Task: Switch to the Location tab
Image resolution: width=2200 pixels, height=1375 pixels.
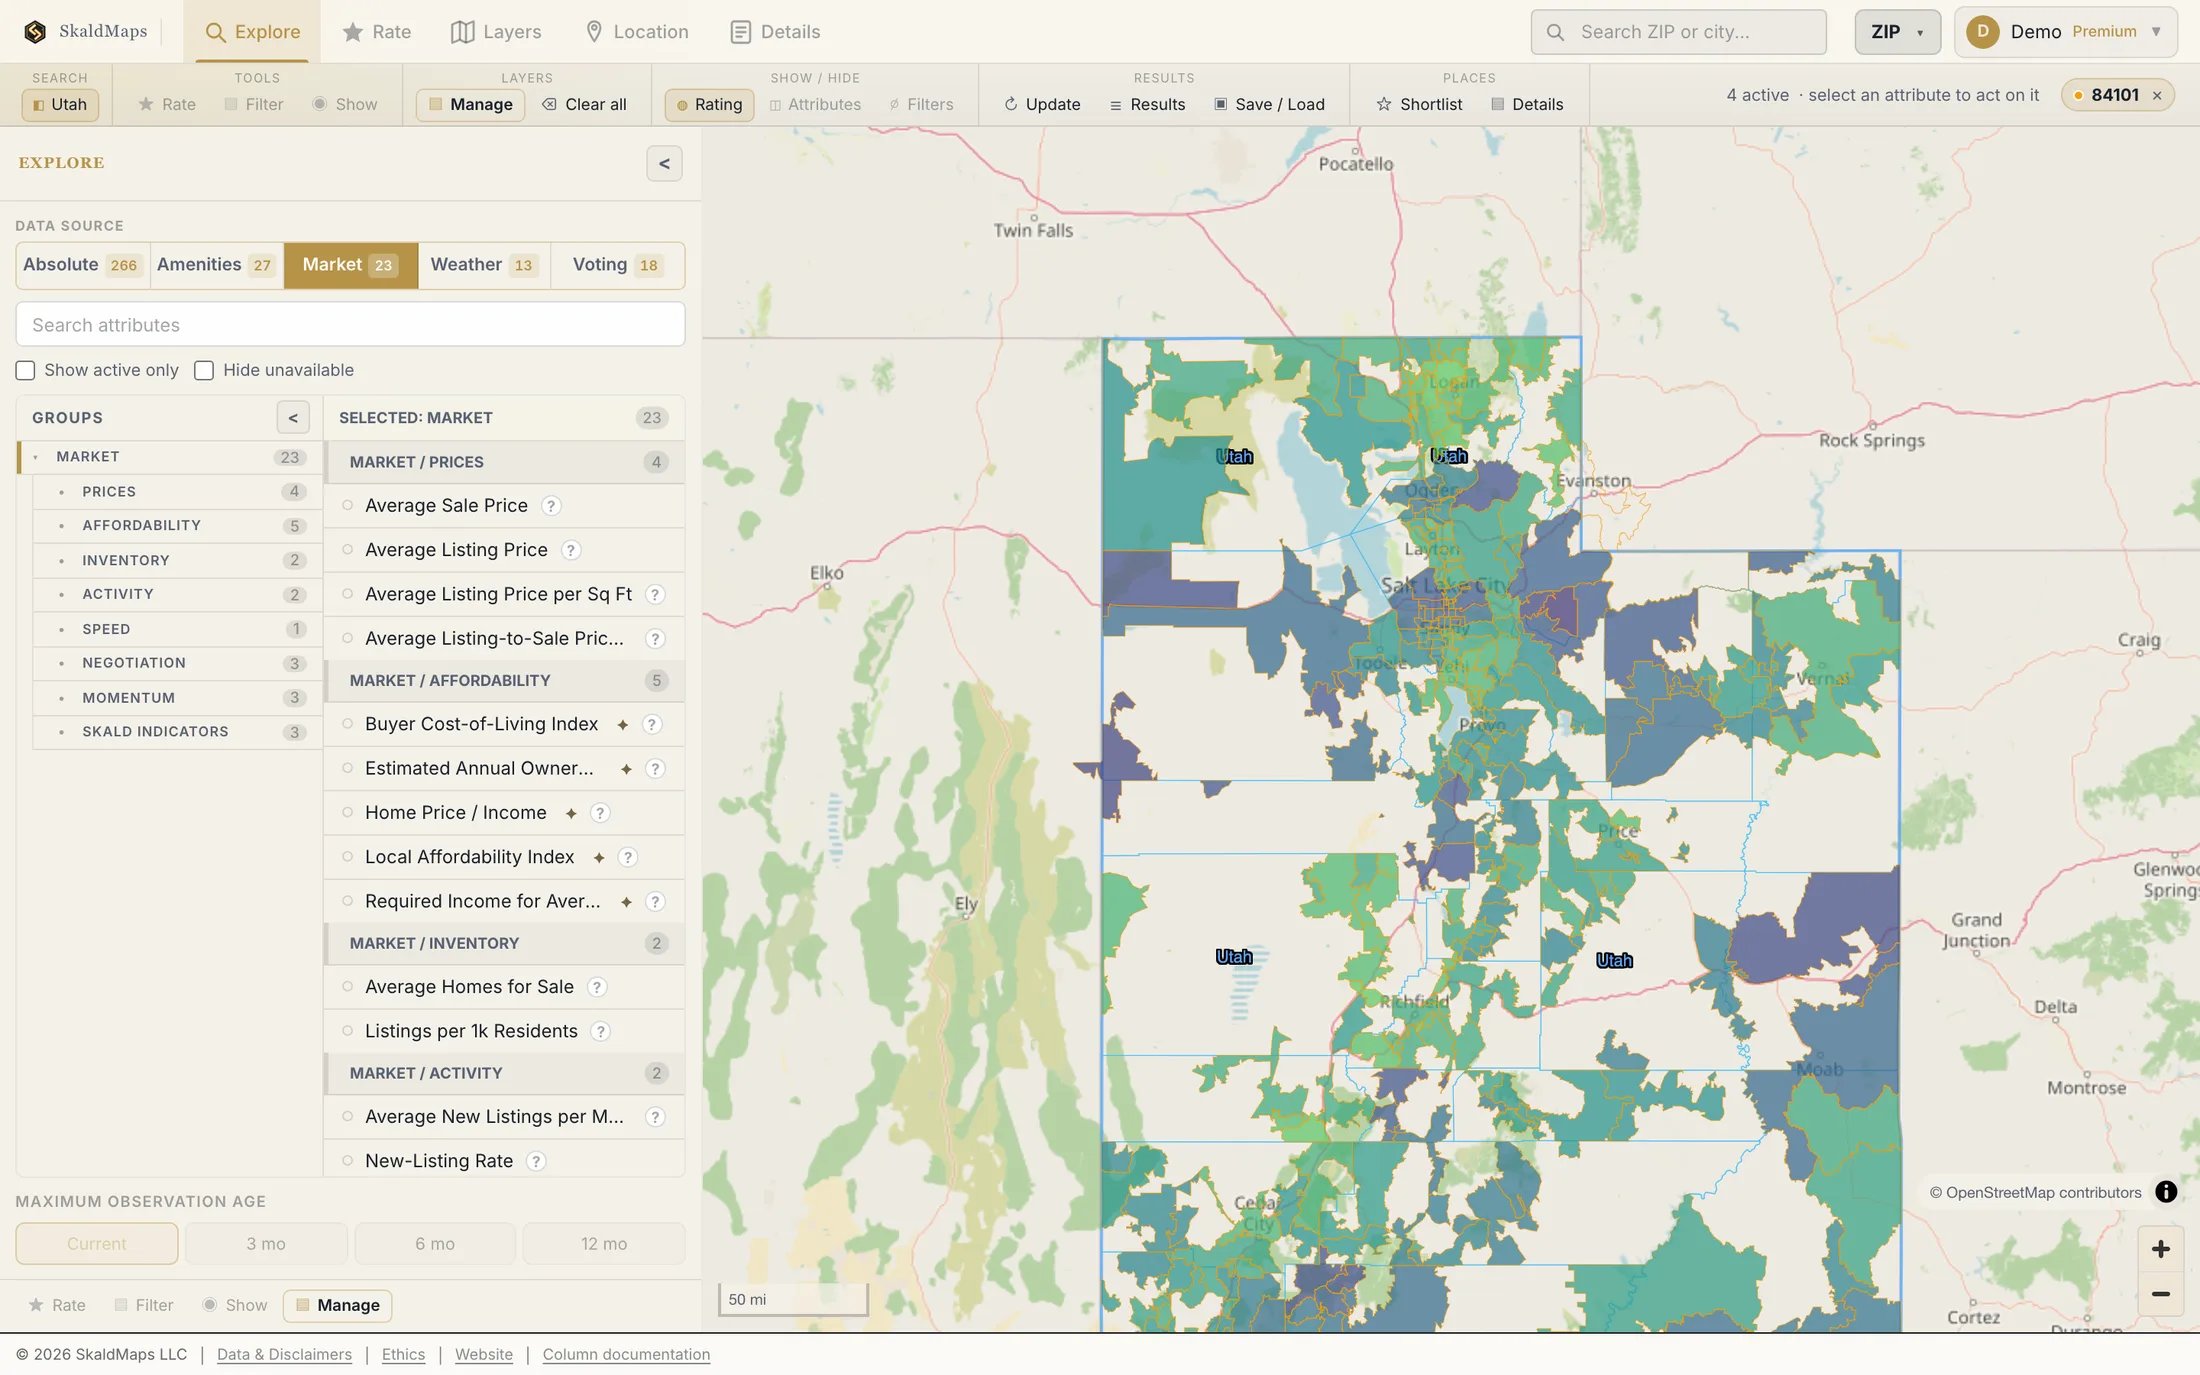Action: click(636, 32)
